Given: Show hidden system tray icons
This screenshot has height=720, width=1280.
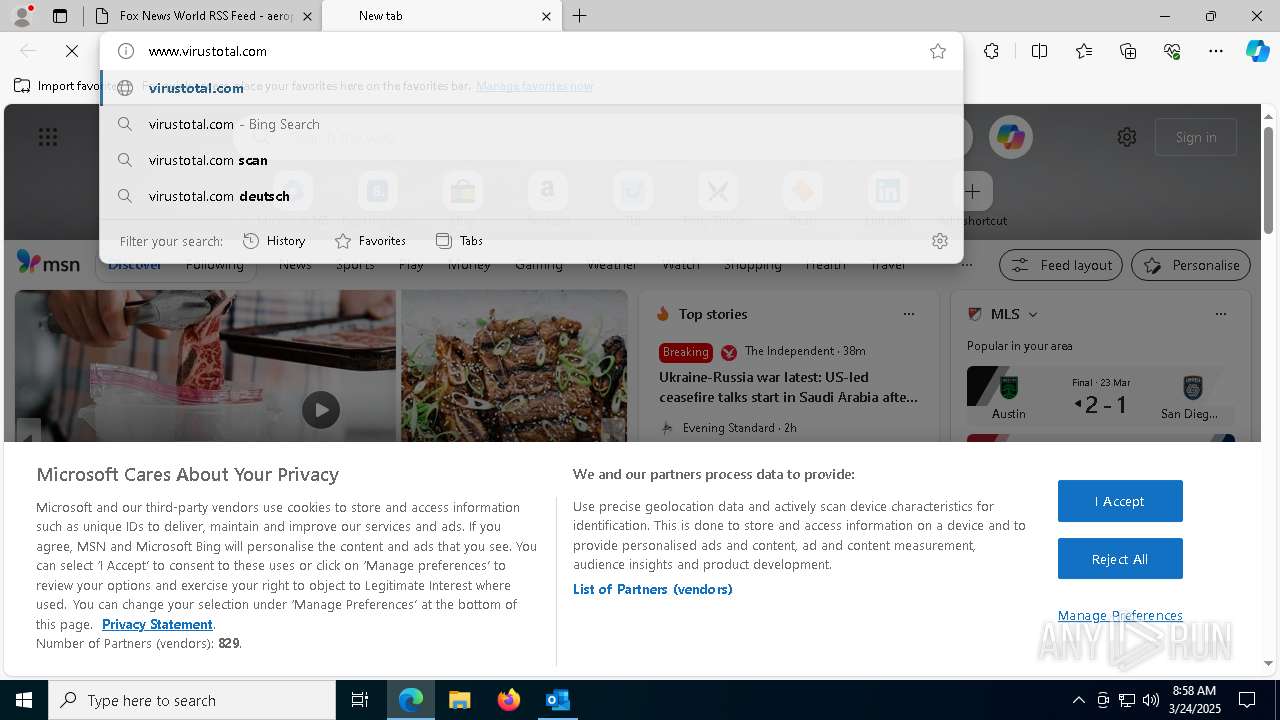Looking at the screenshot, I should pos(1078,700).
